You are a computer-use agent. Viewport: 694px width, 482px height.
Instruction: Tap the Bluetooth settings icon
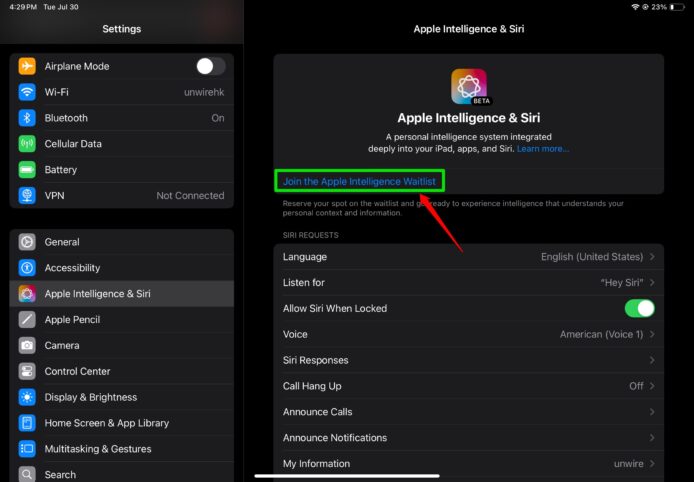27,118
